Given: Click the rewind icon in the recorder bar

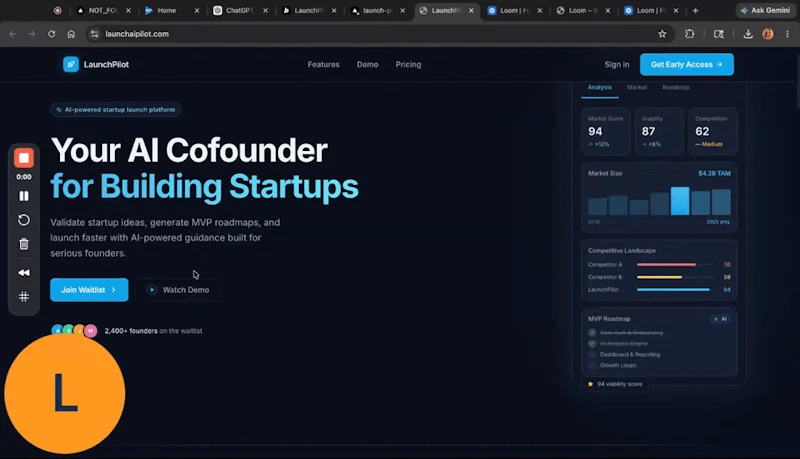Looking at the screenshot, I should tap(24, 273).
